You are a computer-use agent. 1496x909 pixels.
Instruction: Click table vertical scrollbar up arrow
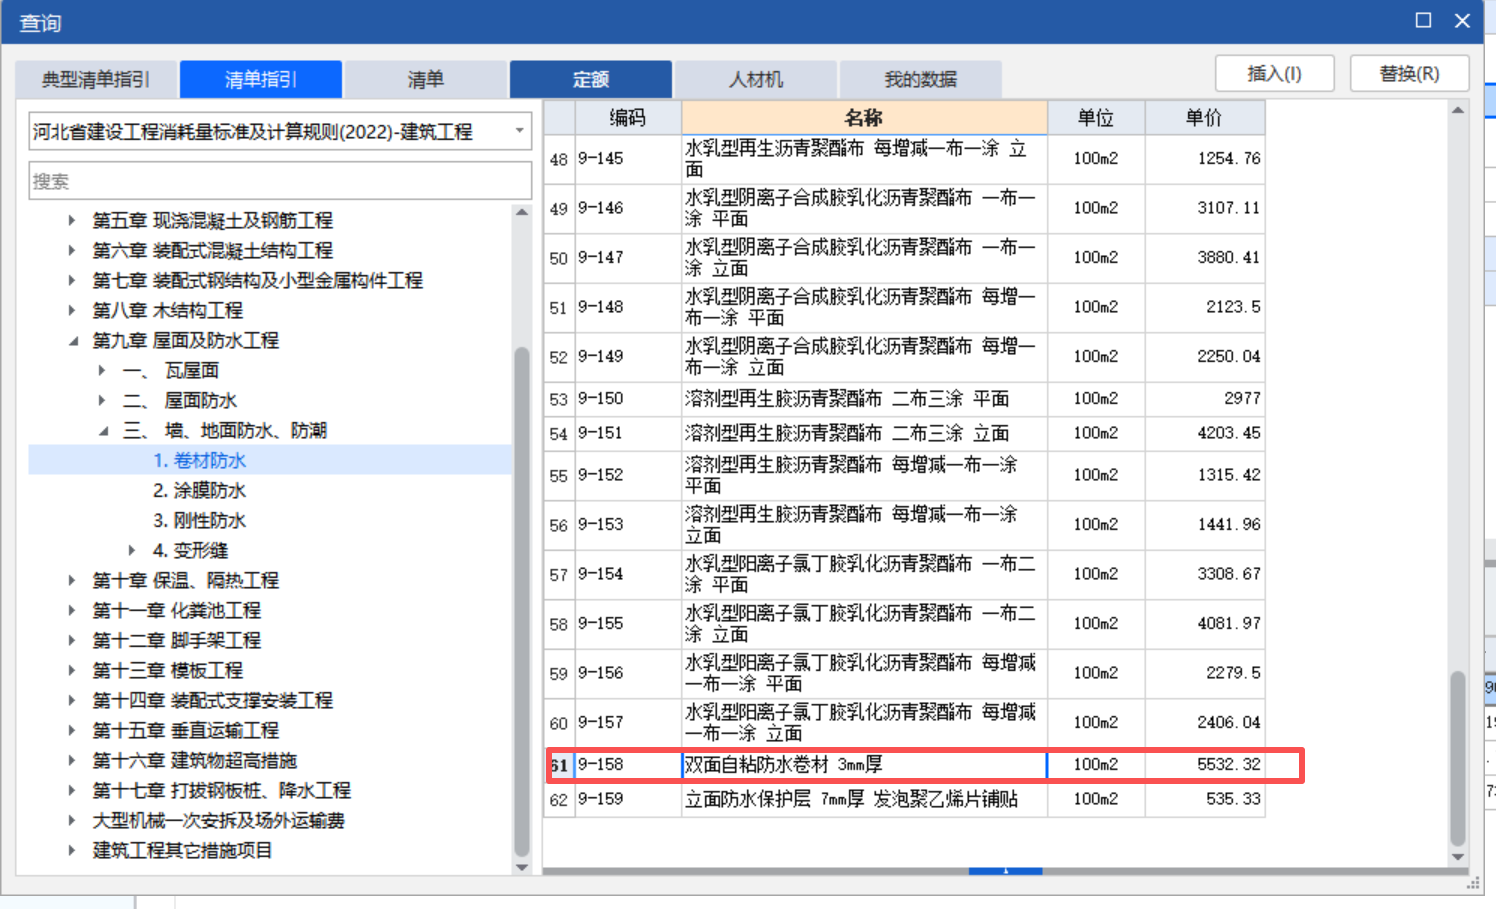[1458, 110]
